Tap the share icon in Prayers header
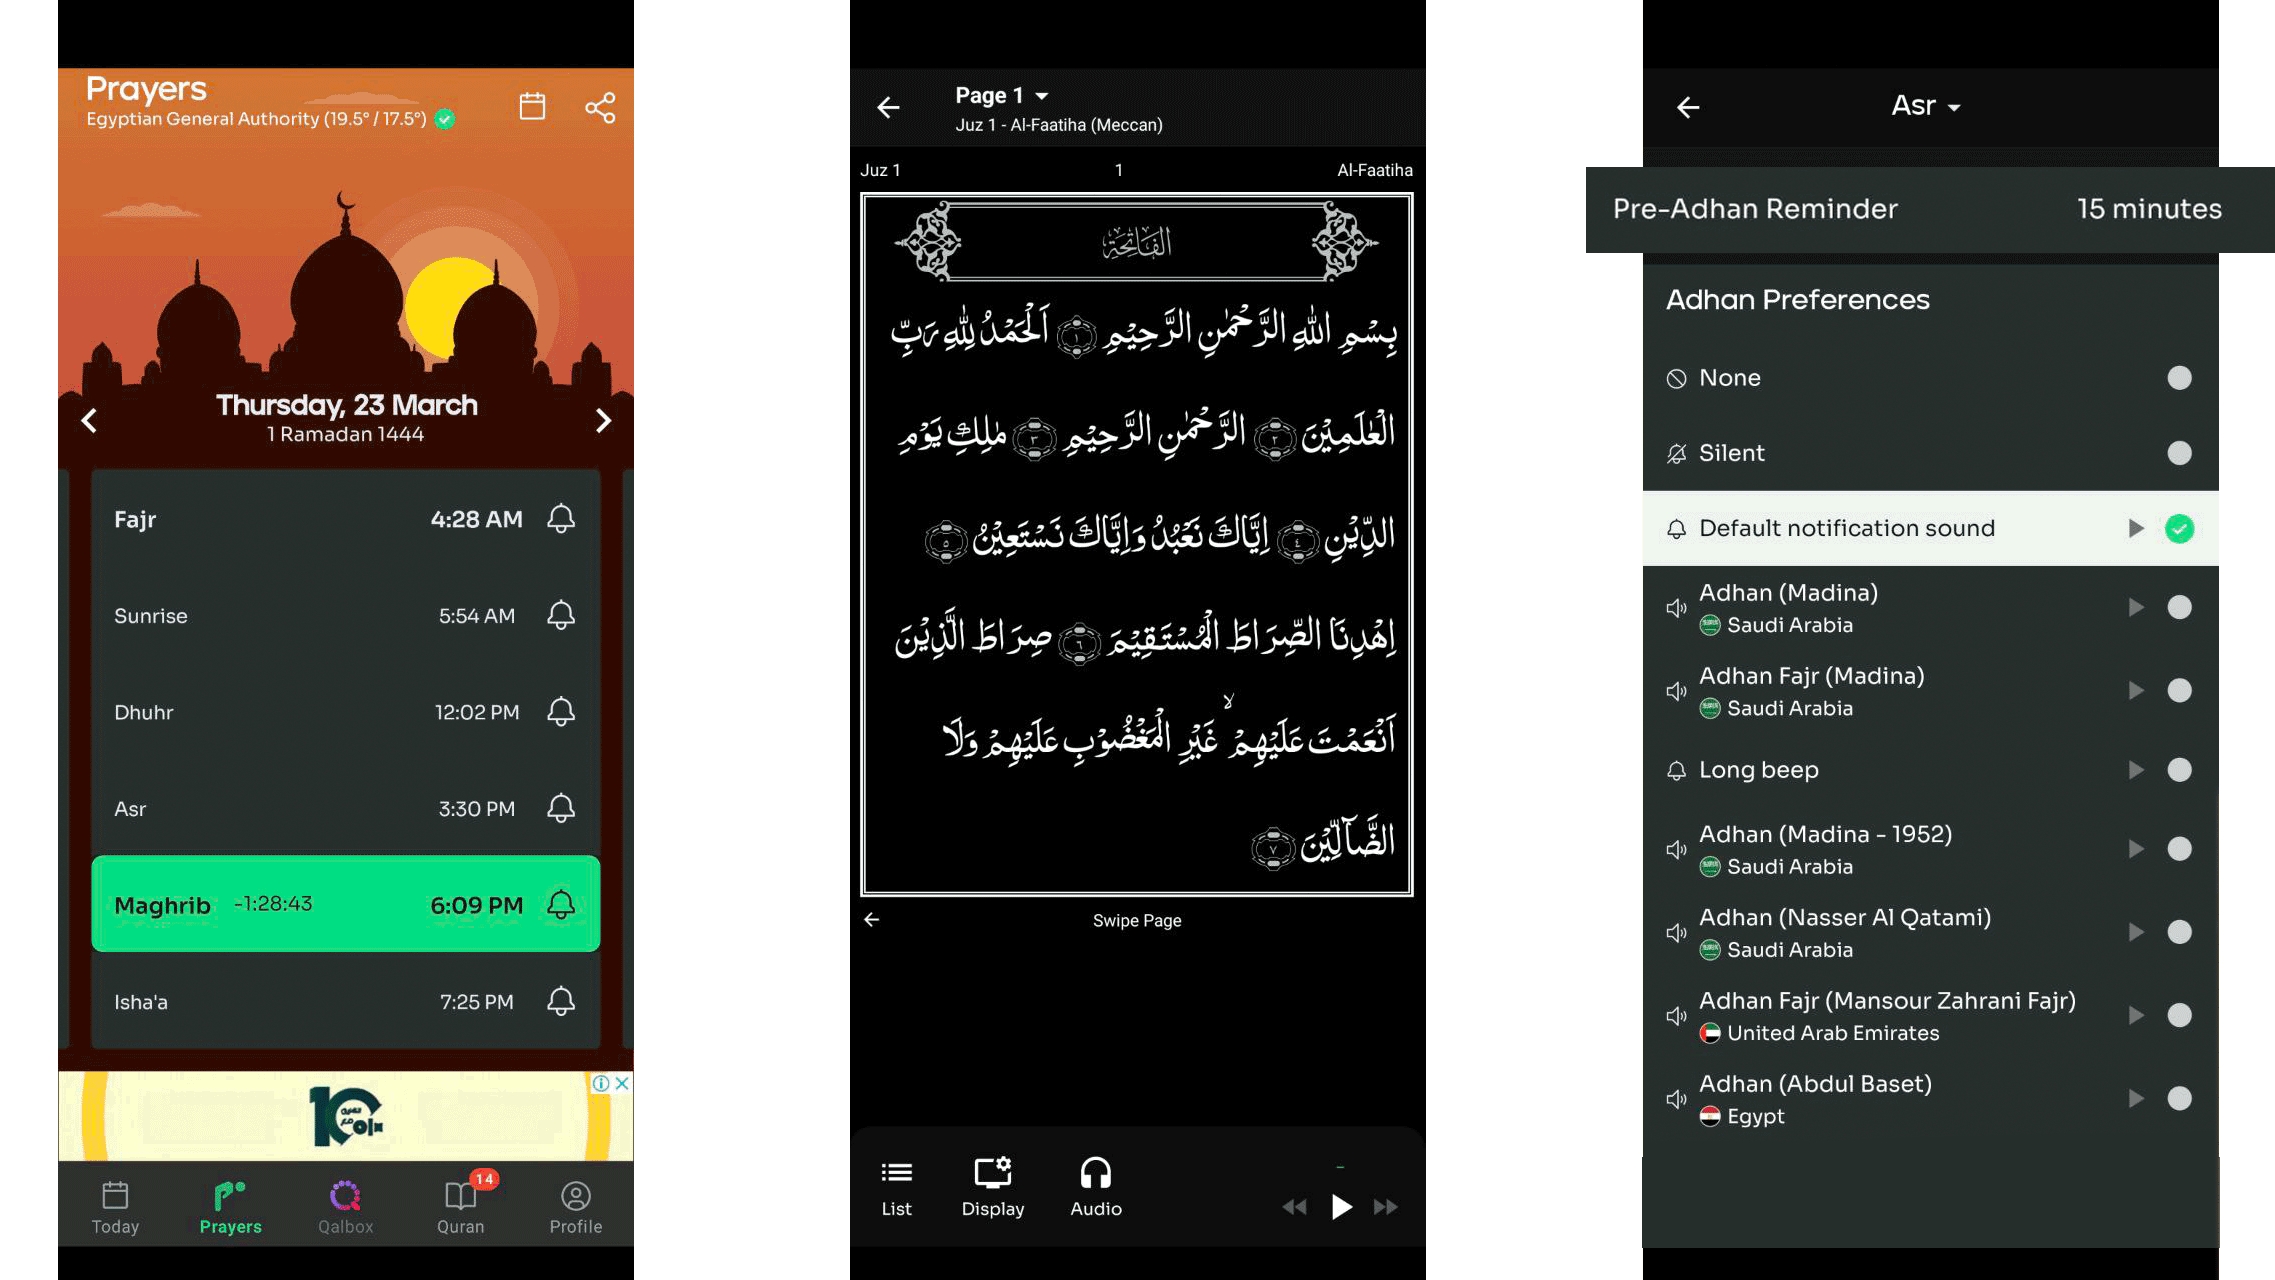Image resolution: width=2275 pixels, height=1280 pixels. point(600,107)
